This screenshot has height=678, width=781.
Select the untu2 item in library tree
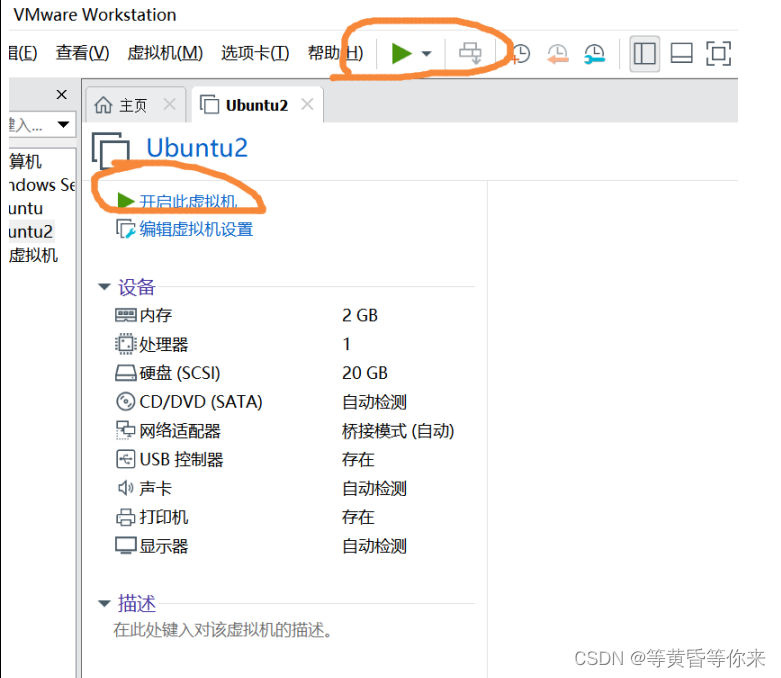point(31,232)
